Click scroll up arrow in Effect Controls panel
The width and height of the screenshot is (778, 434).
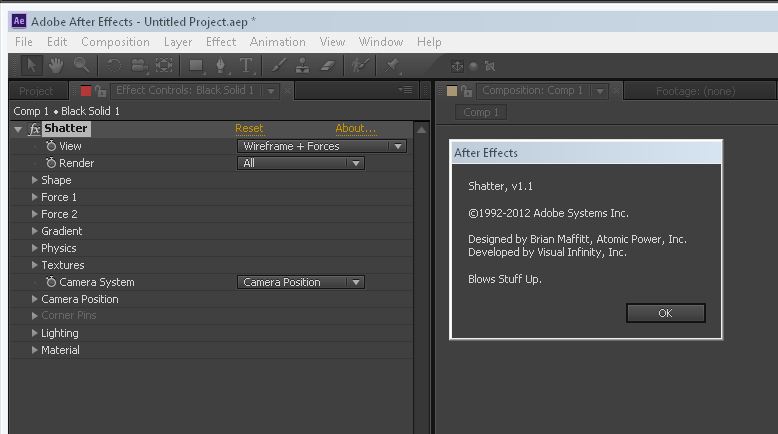[x=421, y=130]
